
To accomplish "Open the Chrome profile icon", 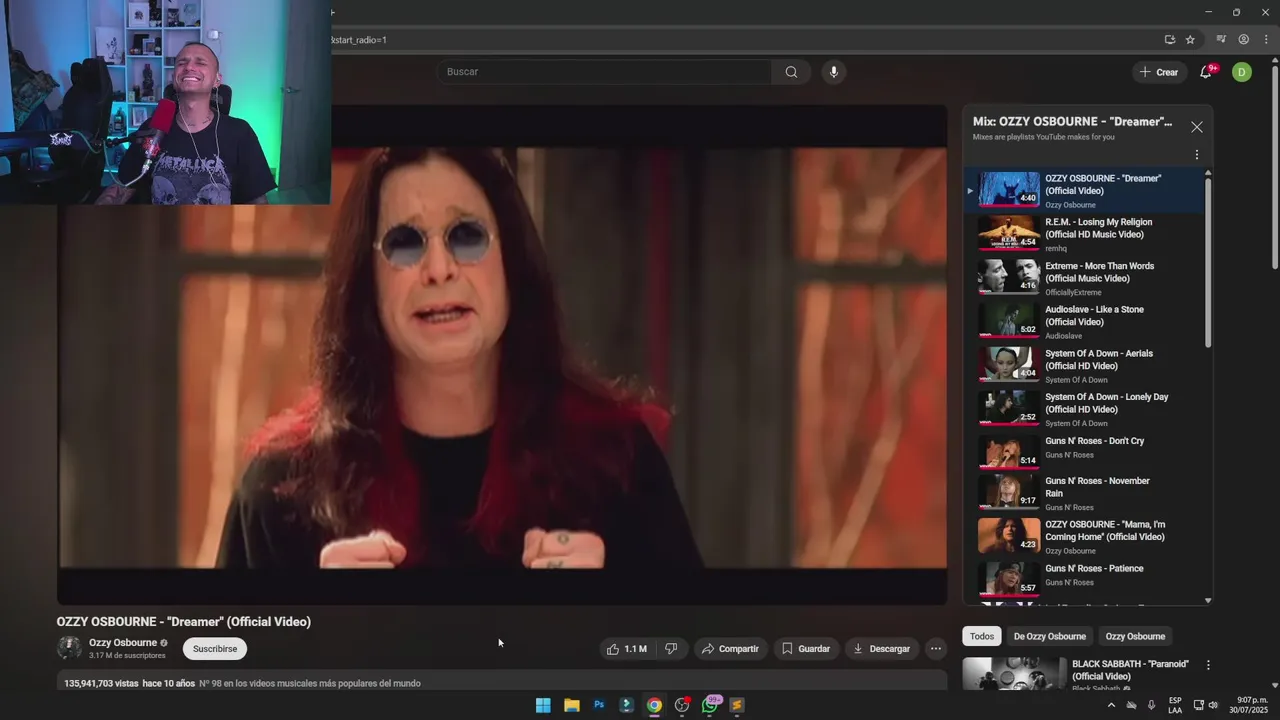I will pos(1243,40).
